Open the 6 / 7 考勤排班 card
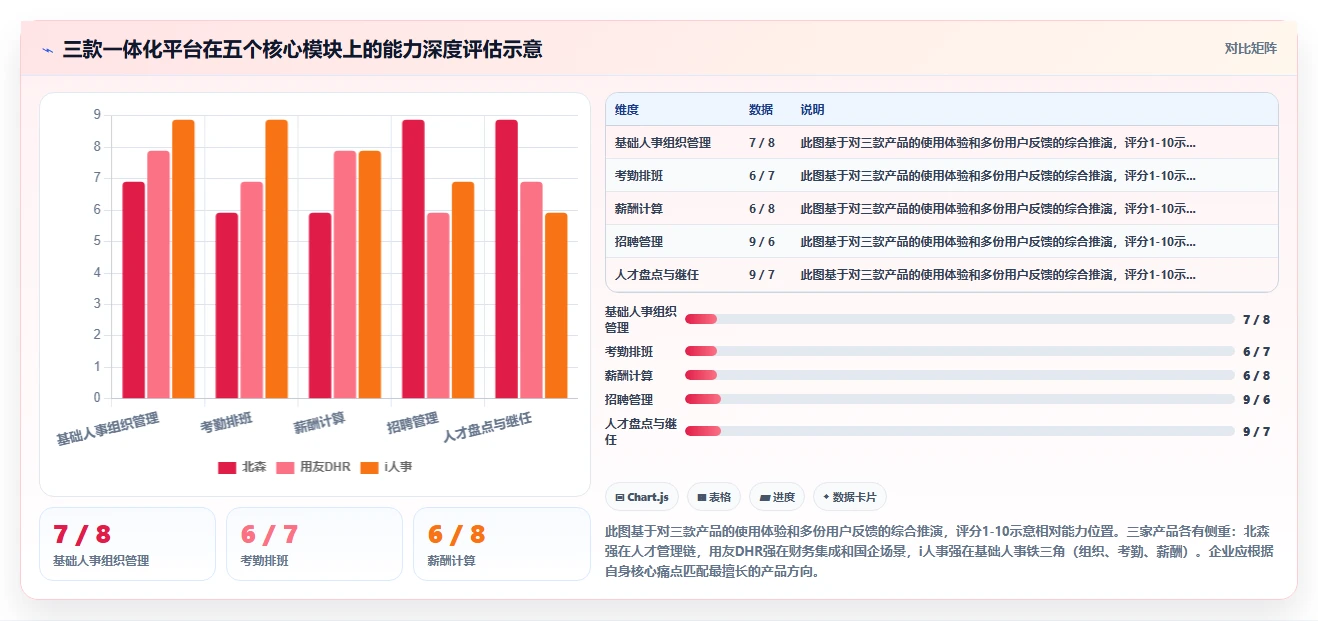Viewport: 1318px width, 621px height. 314,544
